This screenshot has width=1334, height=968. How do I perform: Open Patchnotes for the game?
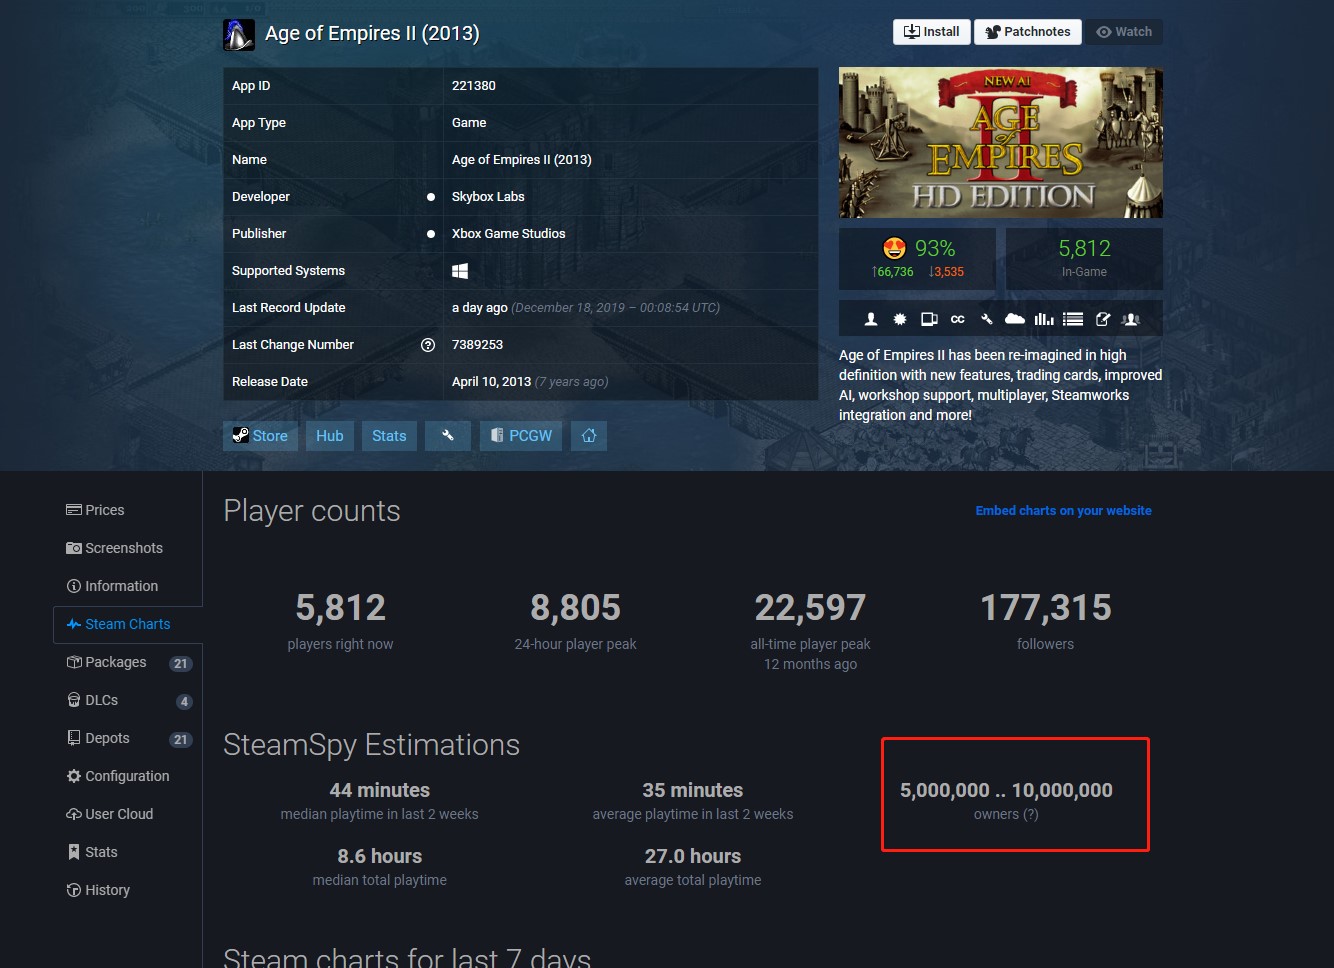(x=1028, y=32)
